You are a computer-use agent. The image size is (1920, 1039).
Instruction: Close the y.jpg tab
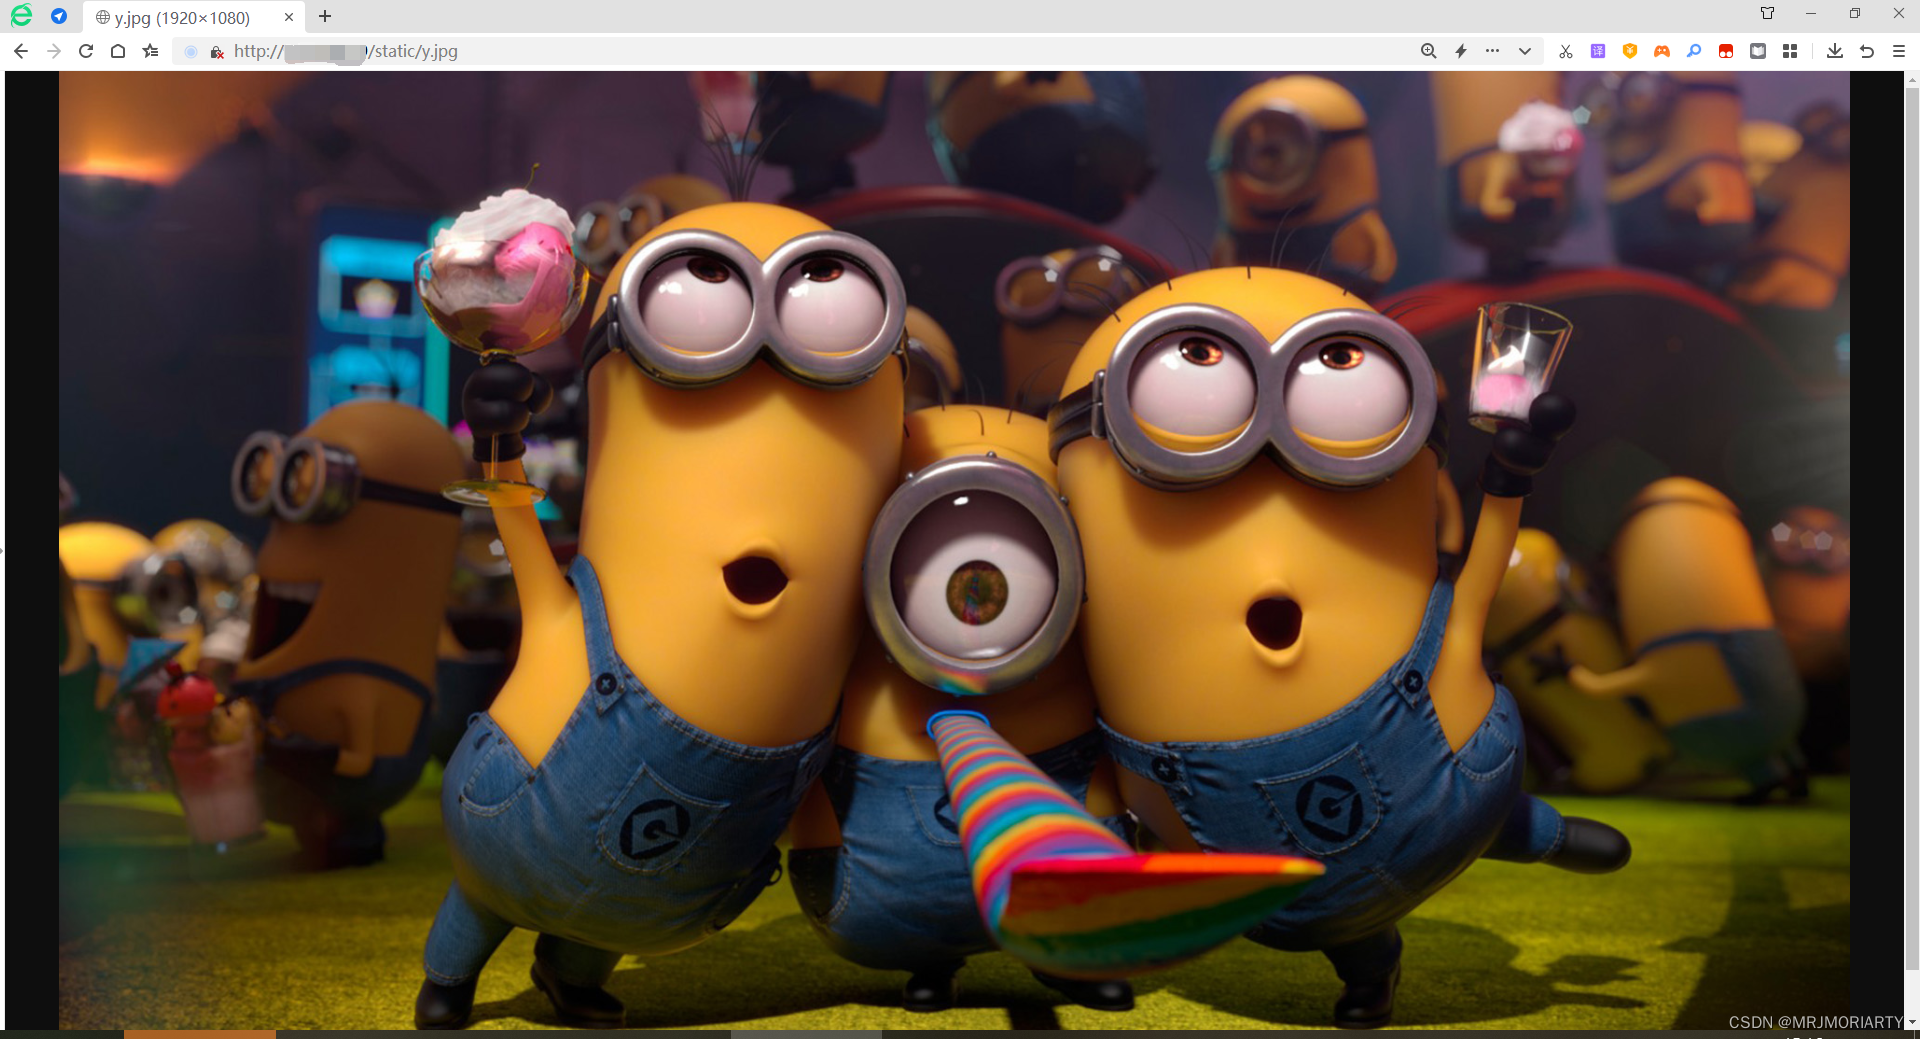coord(289,17)
